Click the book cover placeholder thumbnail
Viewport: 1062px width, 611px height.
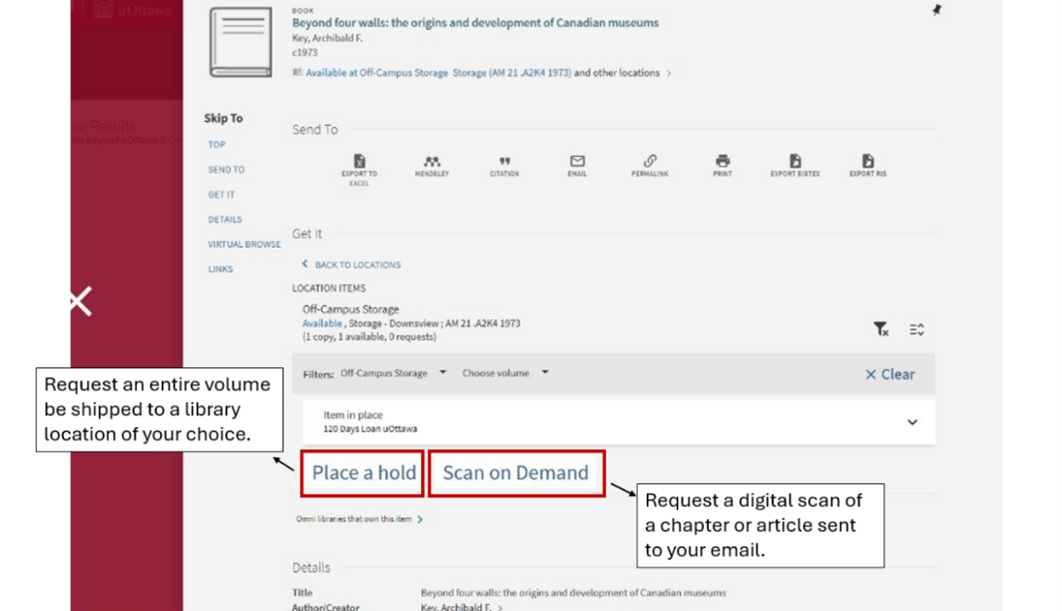240,41
